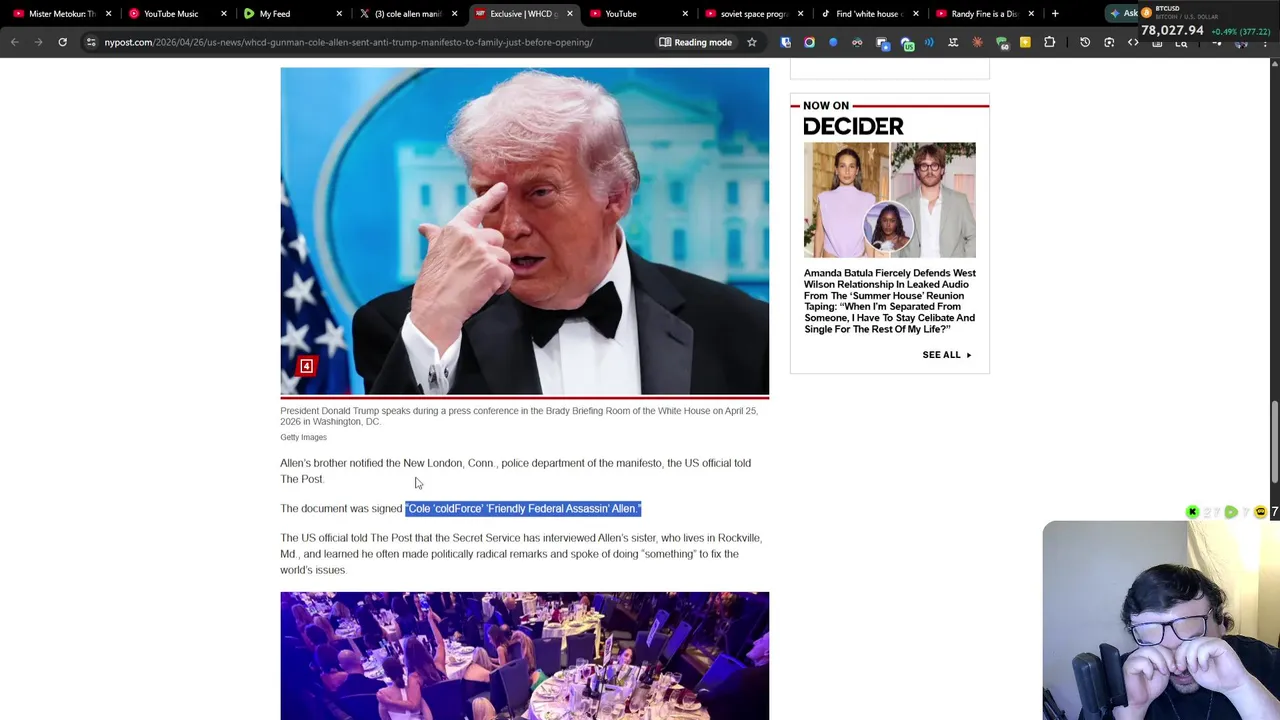The height and width of the screenshot is (720, 1280).
Task: Open the DECIDER logo link
Action: pyautogui.click(x=853, y=126)
